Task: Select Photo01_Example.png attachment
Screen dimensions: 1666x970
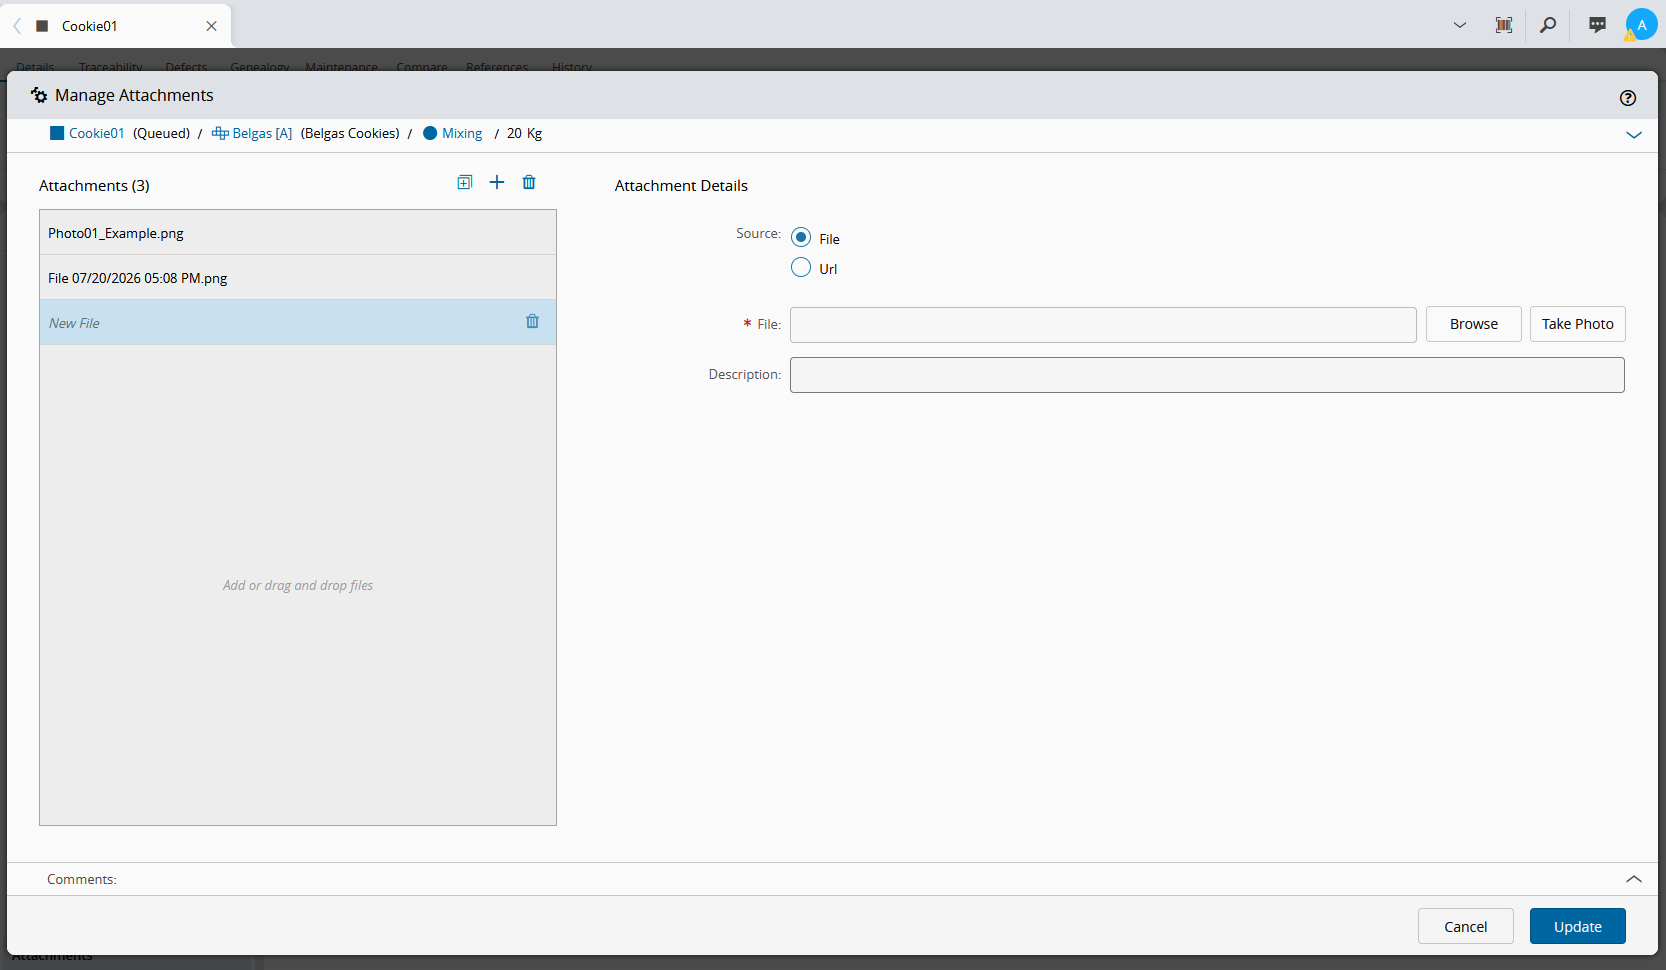Action: click(x=298, y=233)
